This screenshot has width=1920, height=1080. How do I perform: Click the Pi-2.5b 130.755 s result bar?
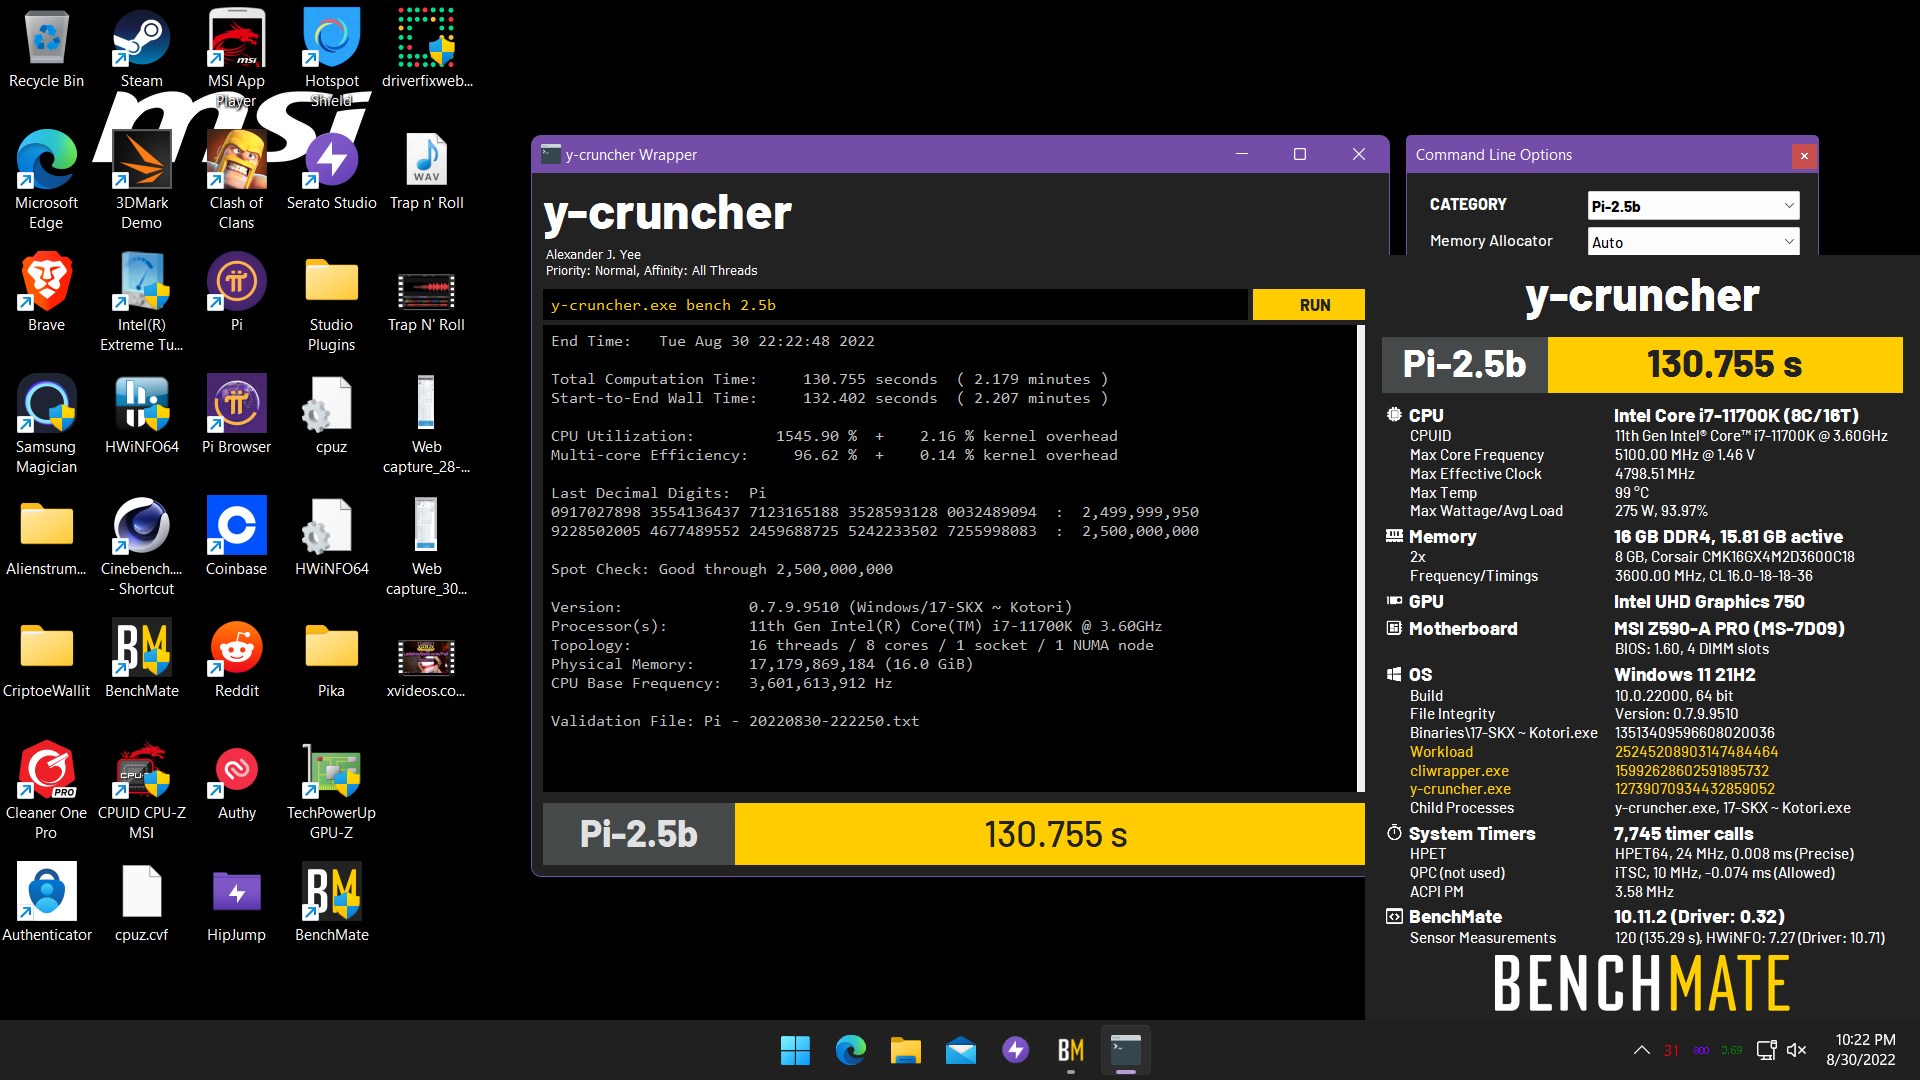point(953,834)
